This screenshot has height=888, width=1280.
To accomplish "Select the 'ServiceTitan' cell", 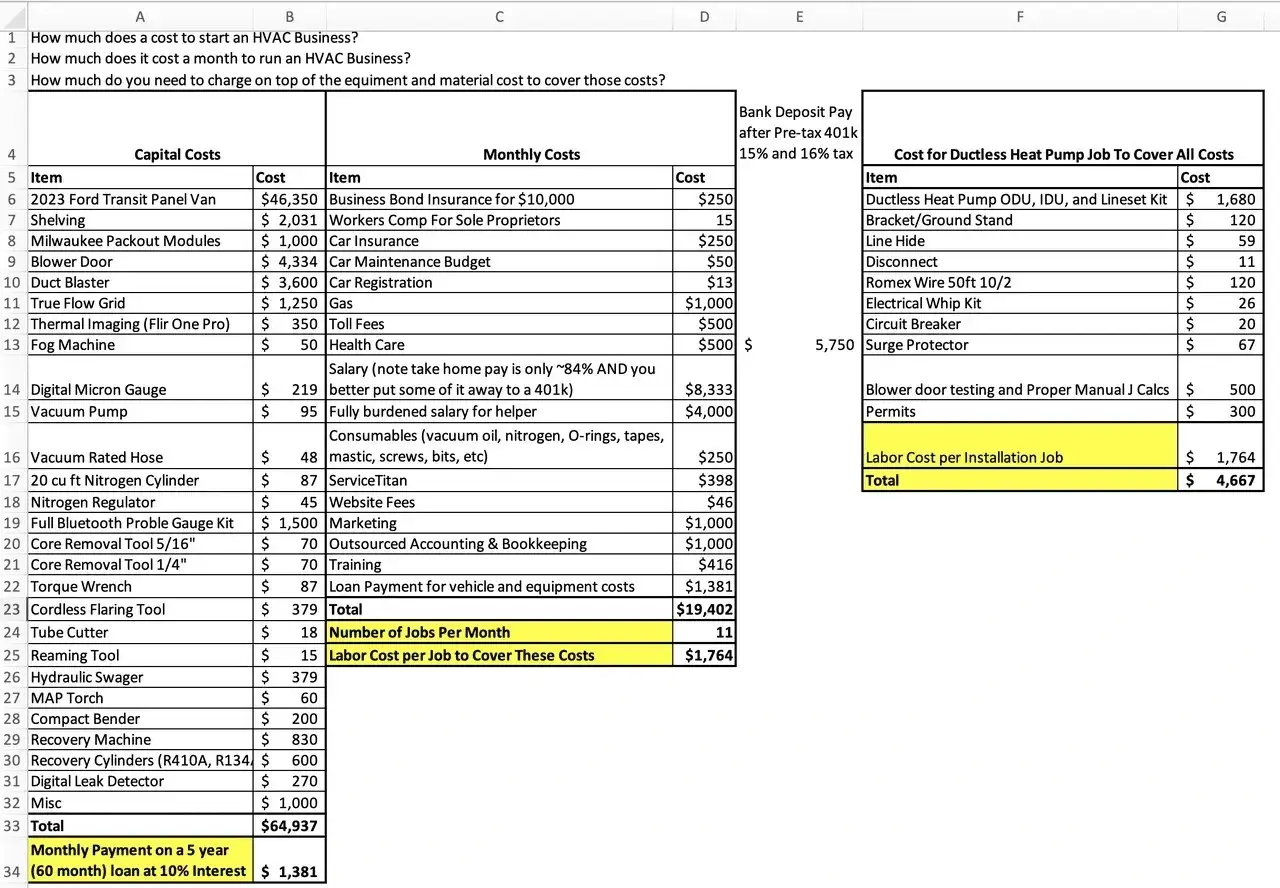I will (500, 480).
